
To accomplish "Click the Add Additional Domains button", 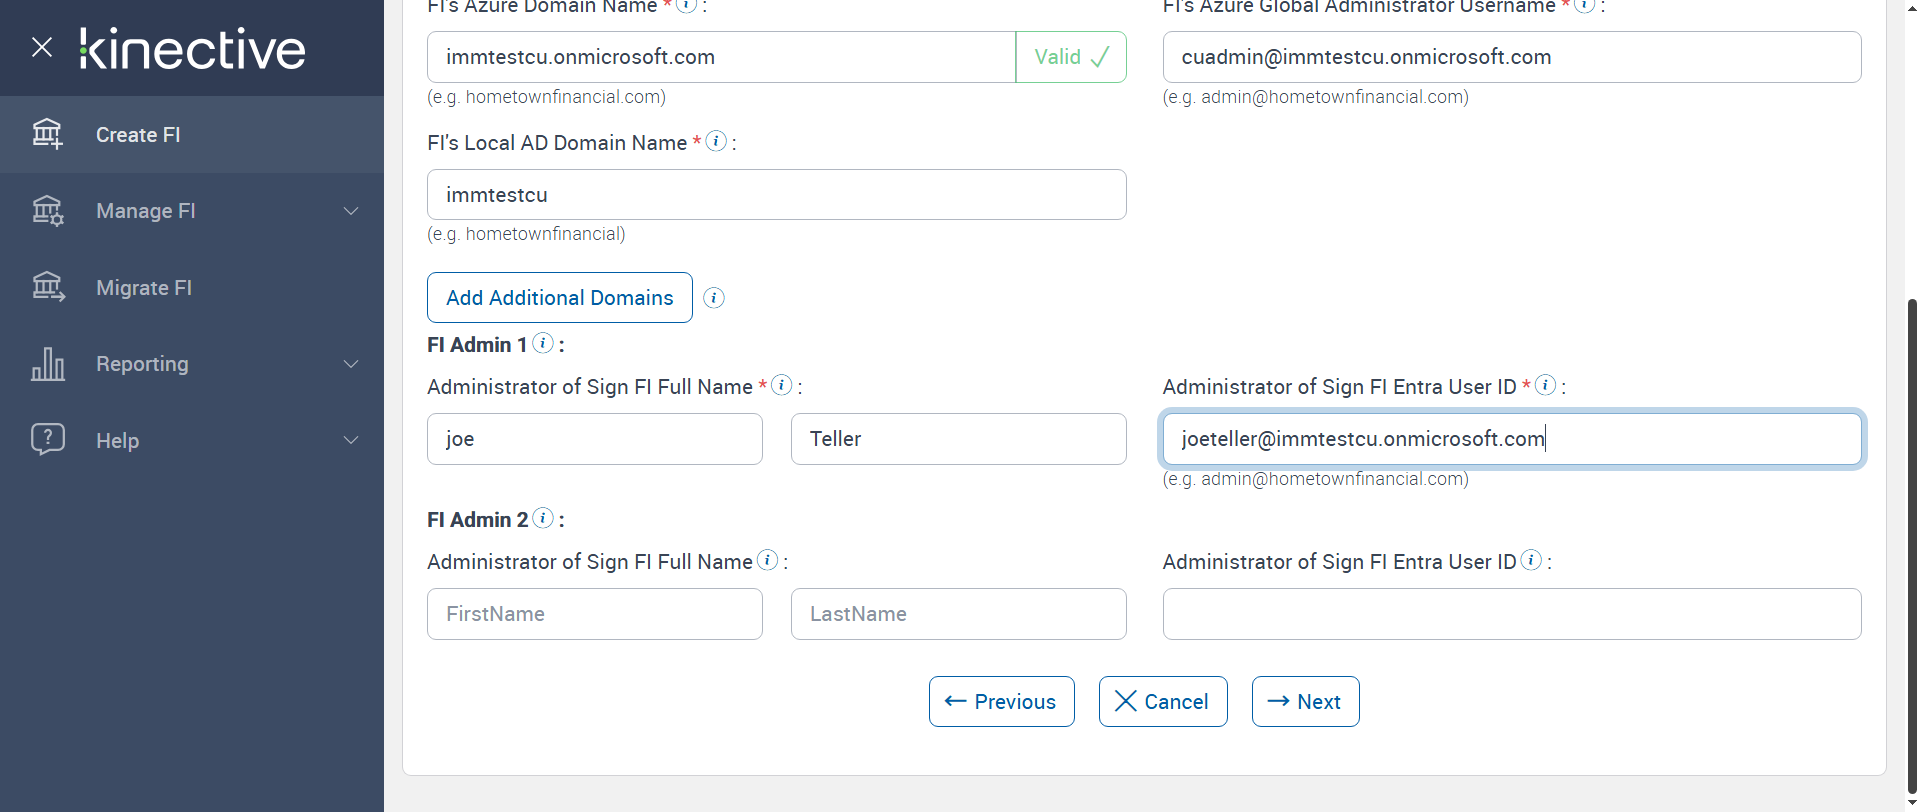I will pos(559,298).
